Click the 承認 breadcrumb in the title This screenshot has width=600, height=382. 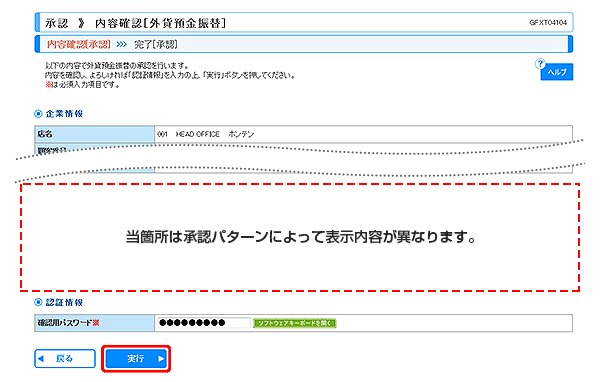point(56,23)
